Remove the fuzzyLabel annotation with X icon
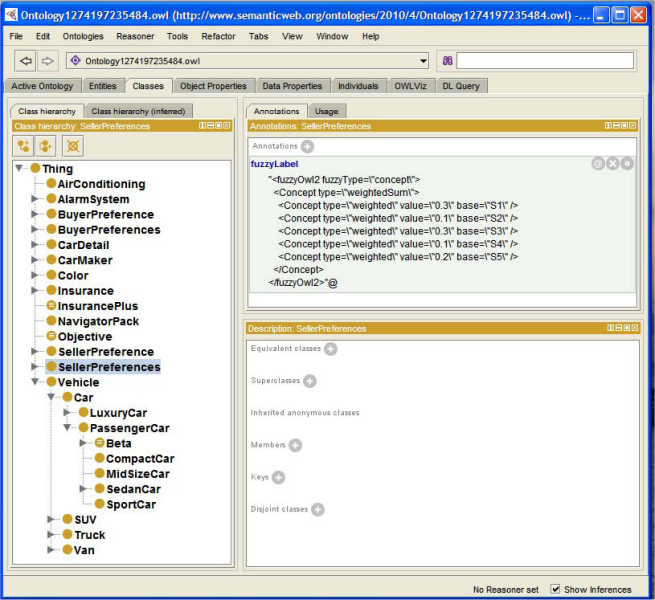 coord(613,163)
